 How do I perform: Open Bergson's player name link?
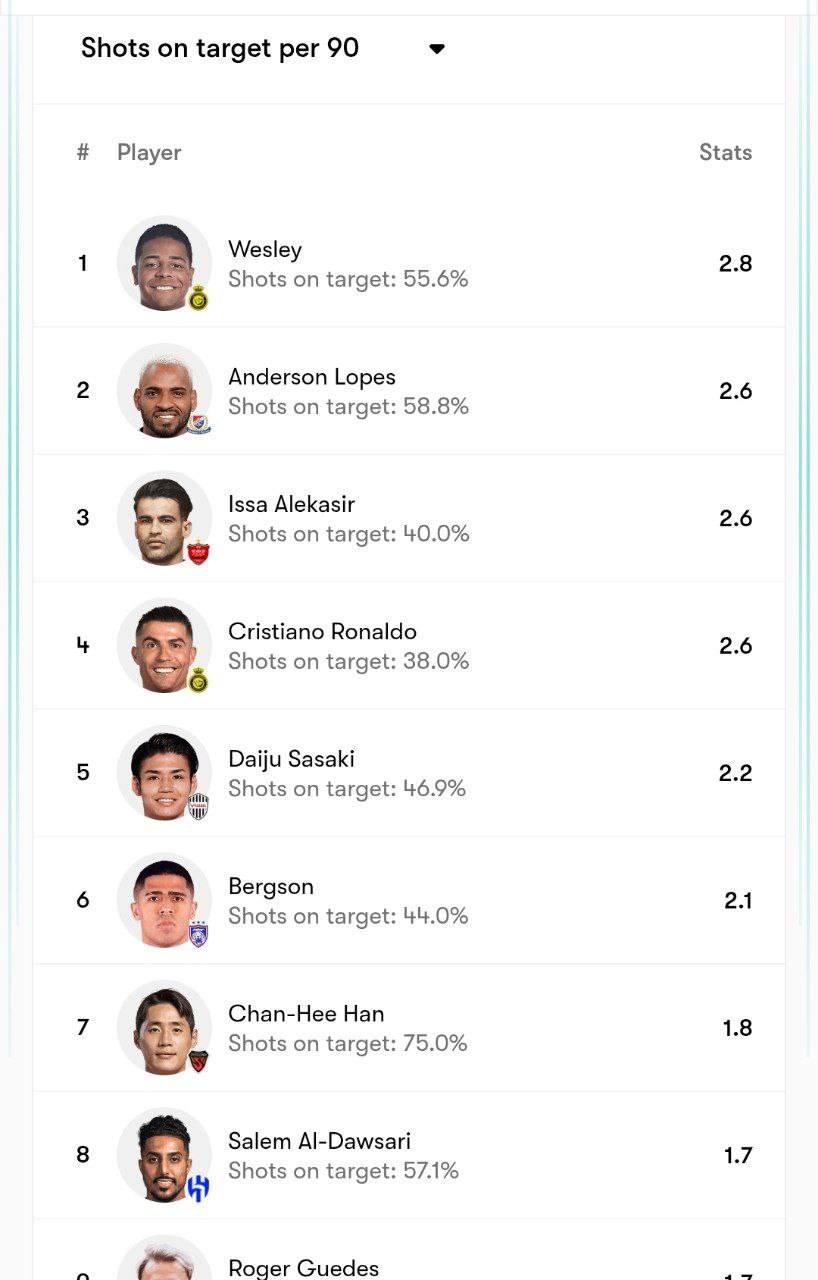pos(271,886)
